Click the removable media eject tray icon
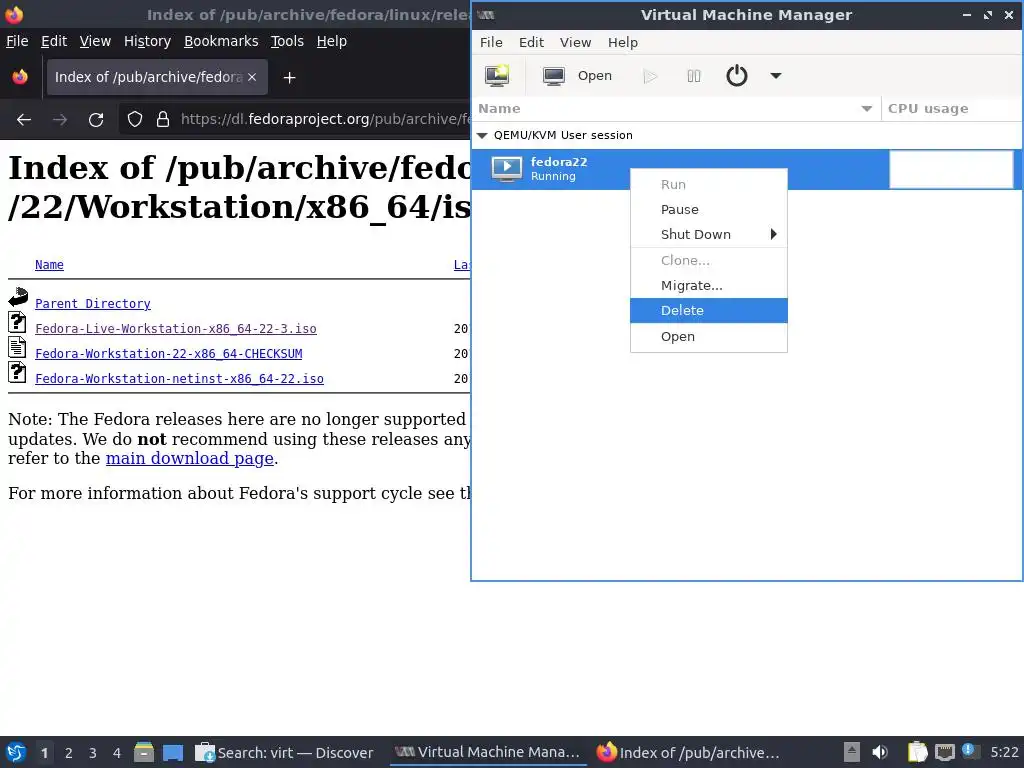This screenshot has height=768, width=1024. [852, 753]
